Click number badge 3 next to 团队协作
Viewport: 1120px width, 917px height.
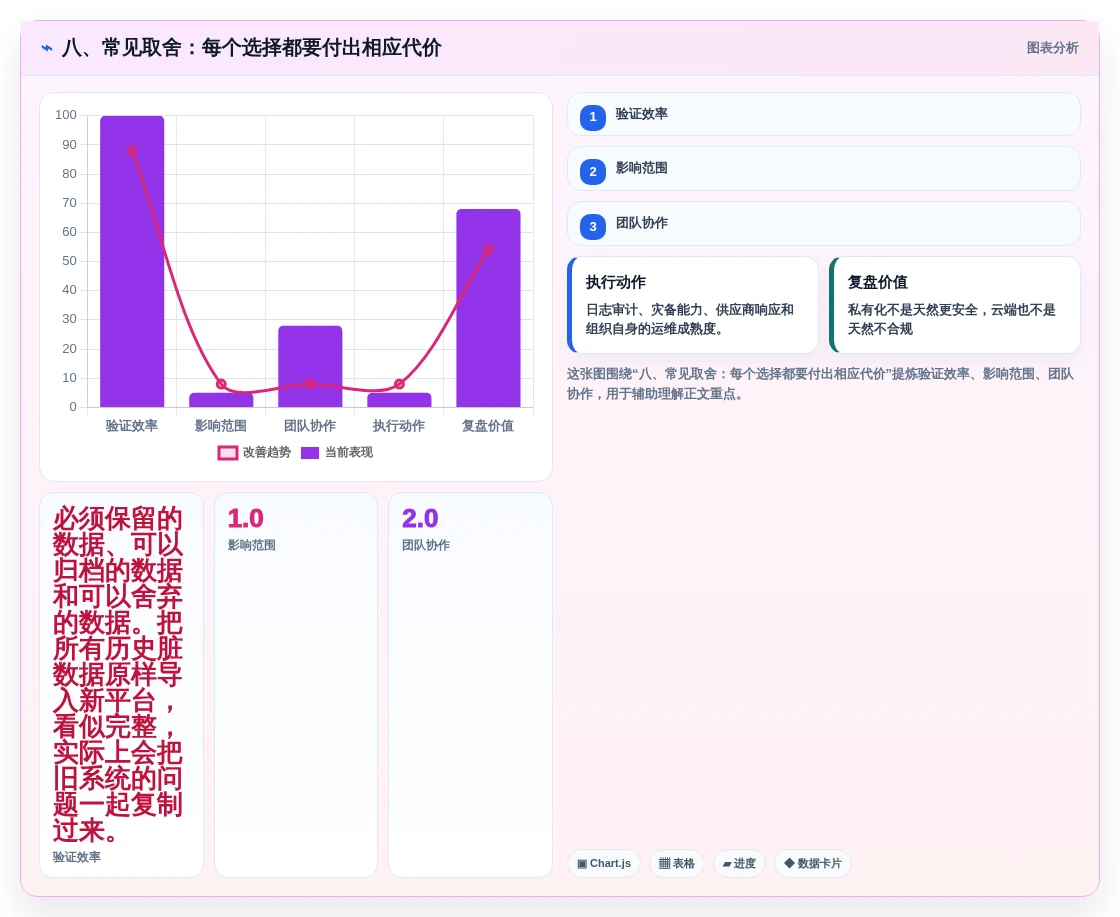coord(593,226)
